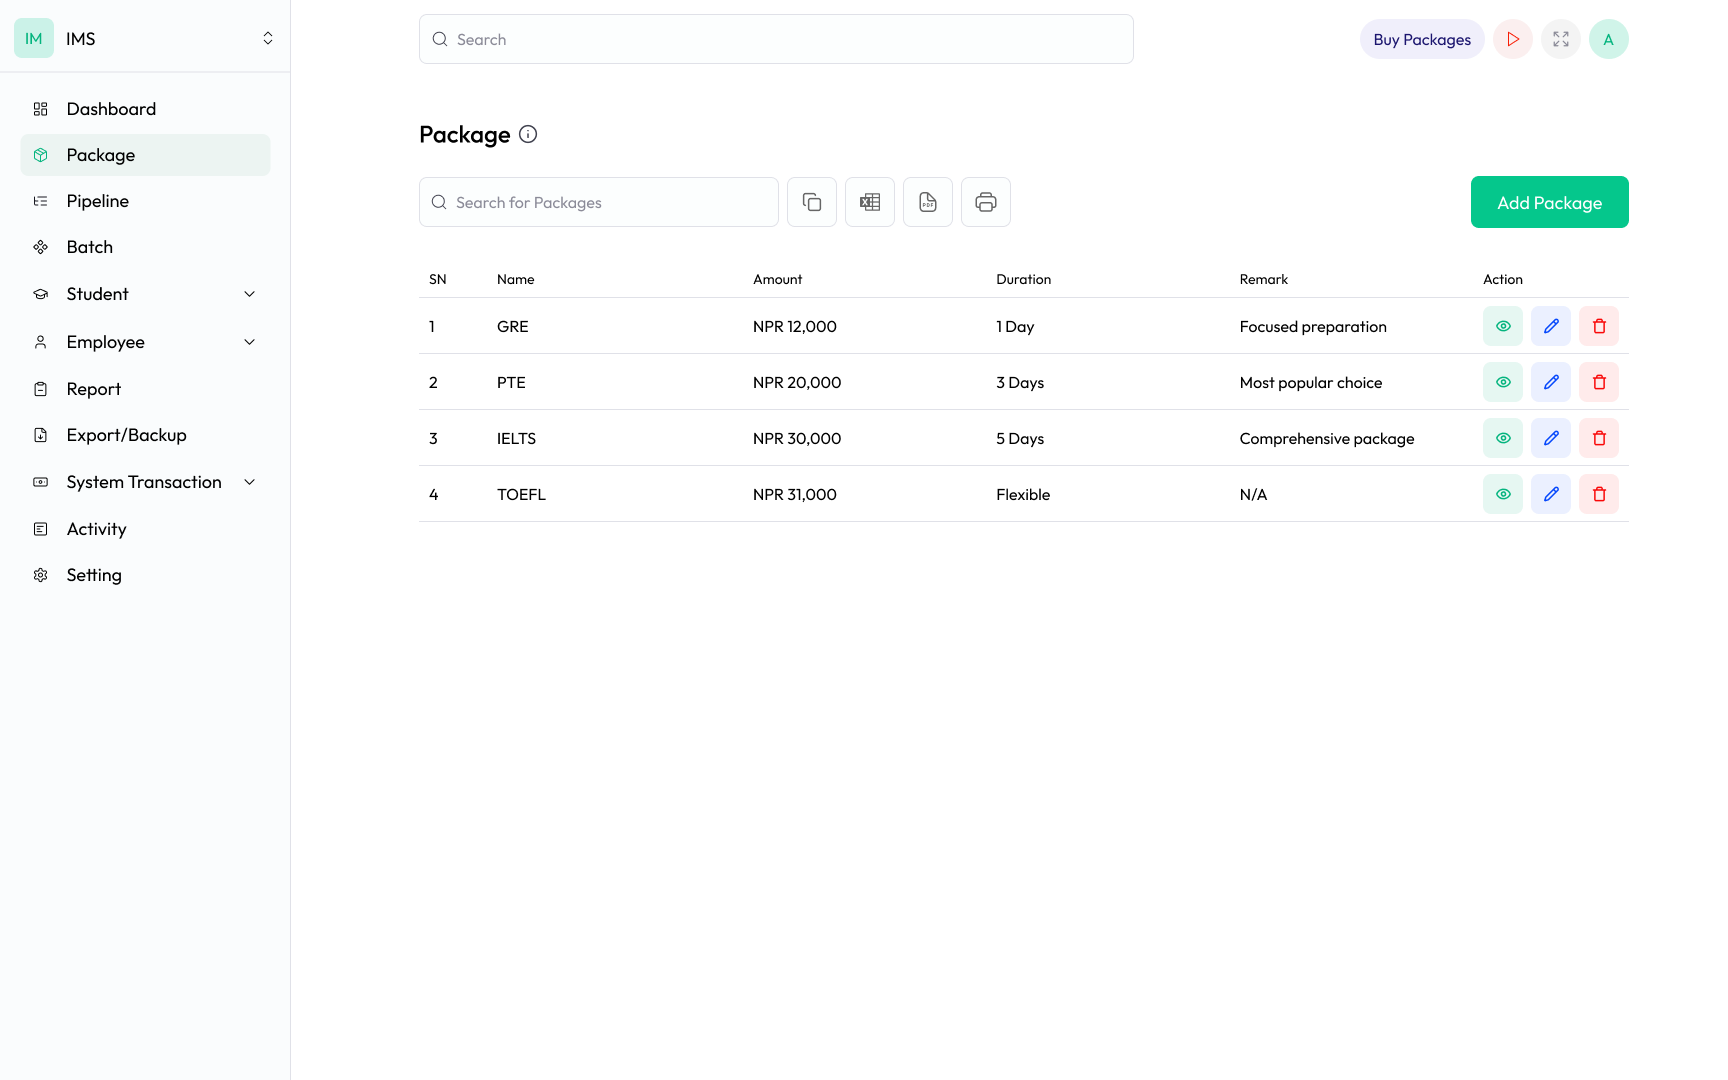Open the Package menu item
This screenshot has width=1728, height=1080.
click(145, 155)
